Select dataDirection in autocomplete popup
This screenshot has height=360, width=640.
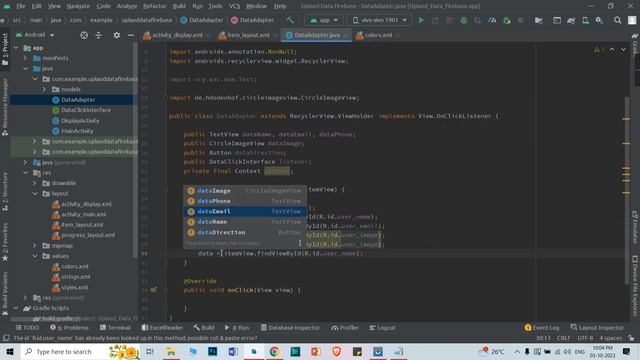pos(245,232)
